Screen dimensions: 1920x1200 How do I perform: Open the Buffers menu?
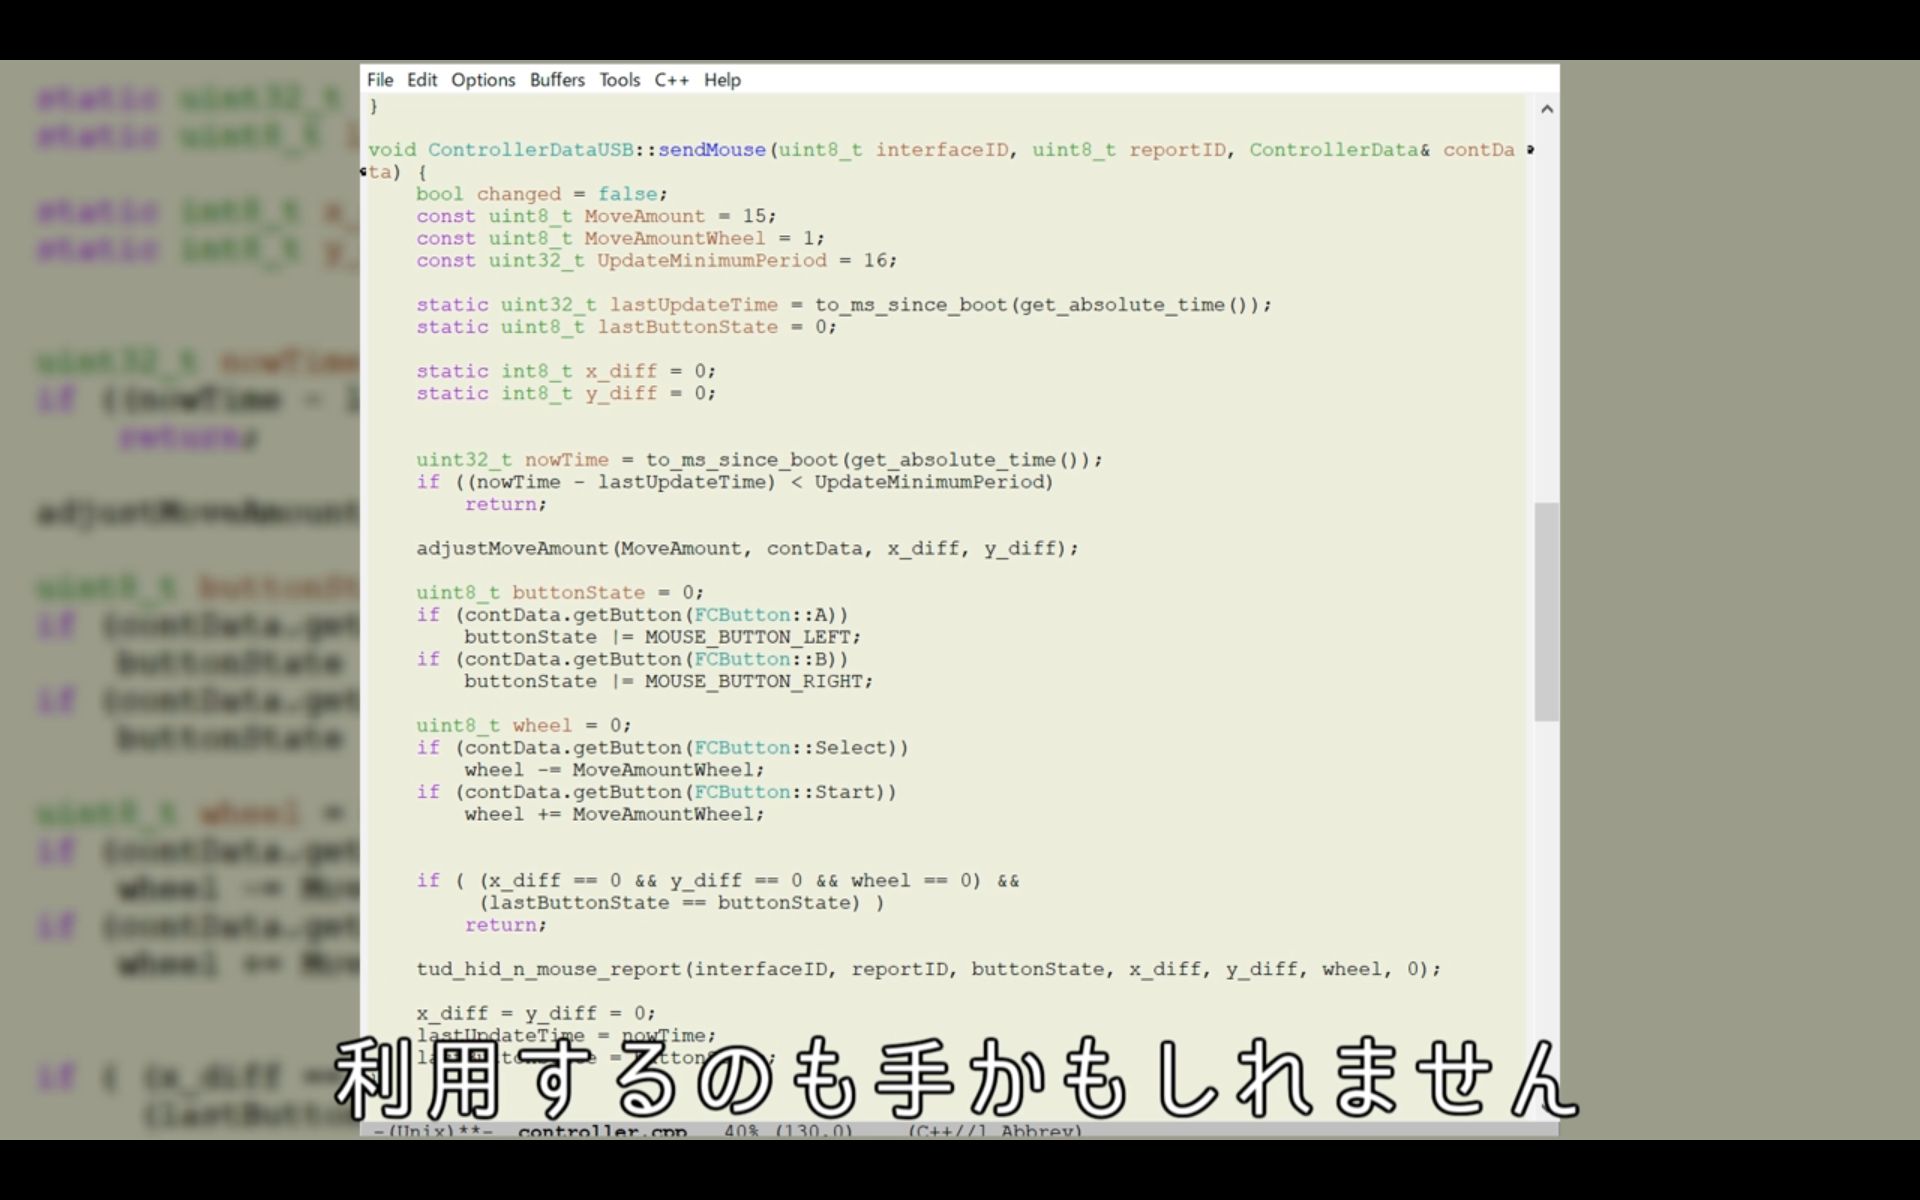557,80
